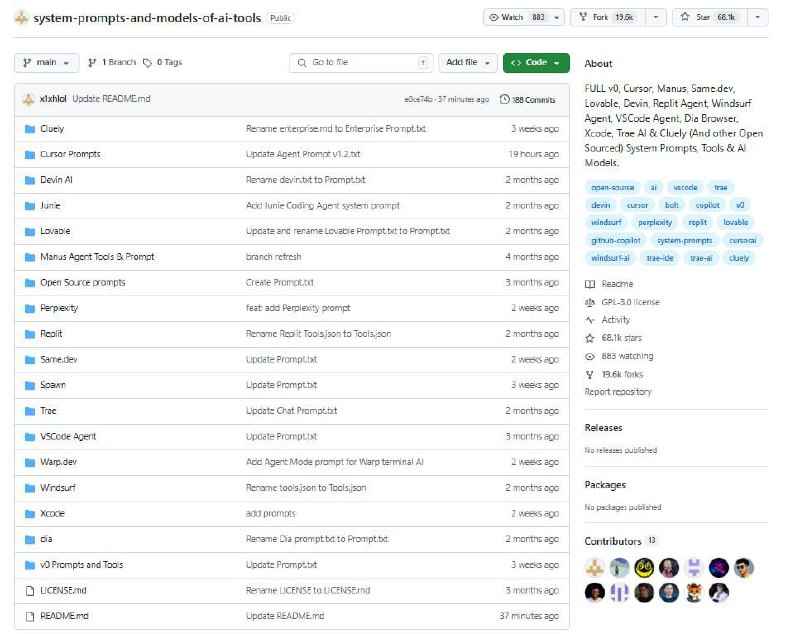
Task: Select the open-source topic tag
Action: (x=612, y=188)
